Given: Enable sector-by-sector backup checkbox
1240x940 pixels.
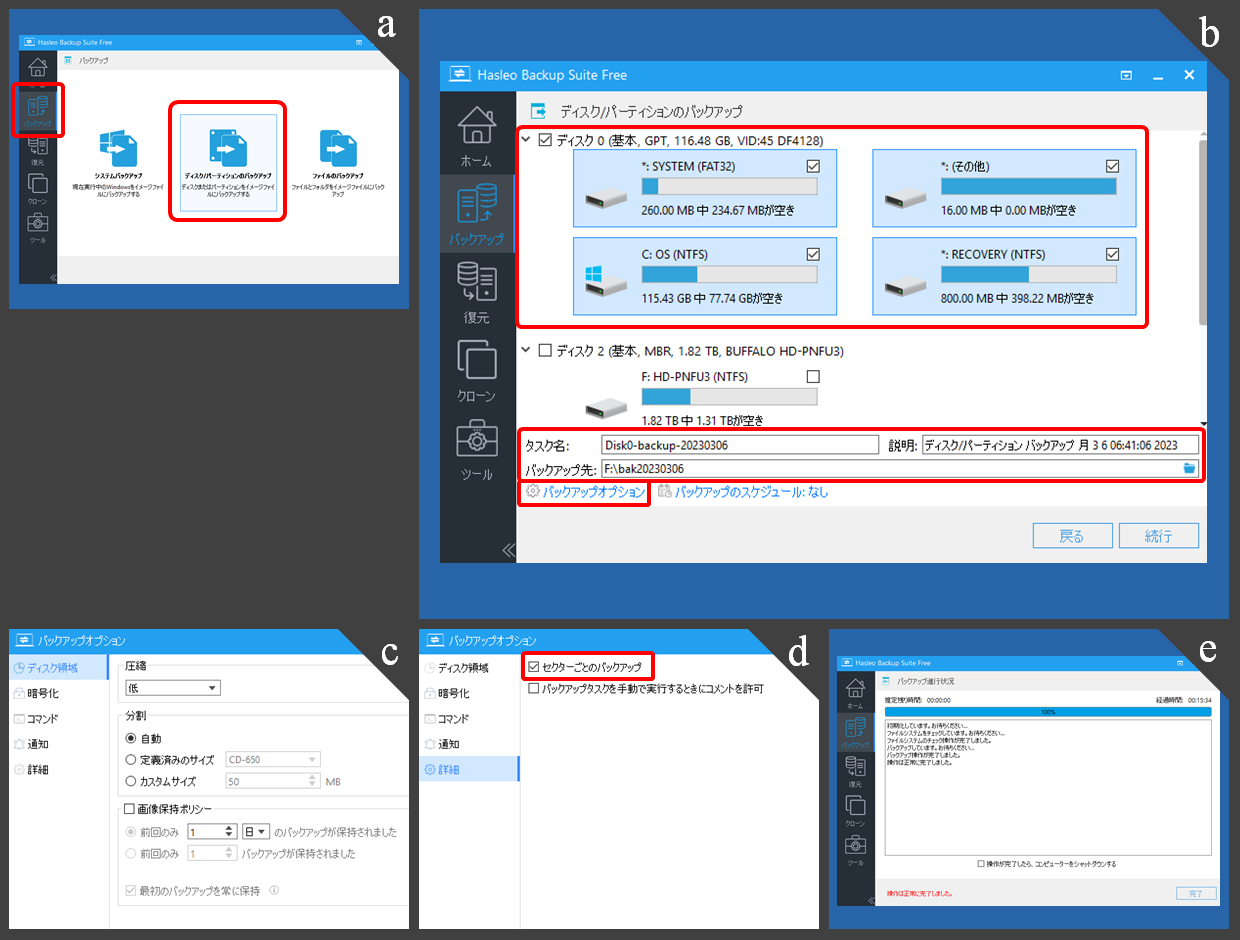Looking at the screenshot, I should point(534,666).
